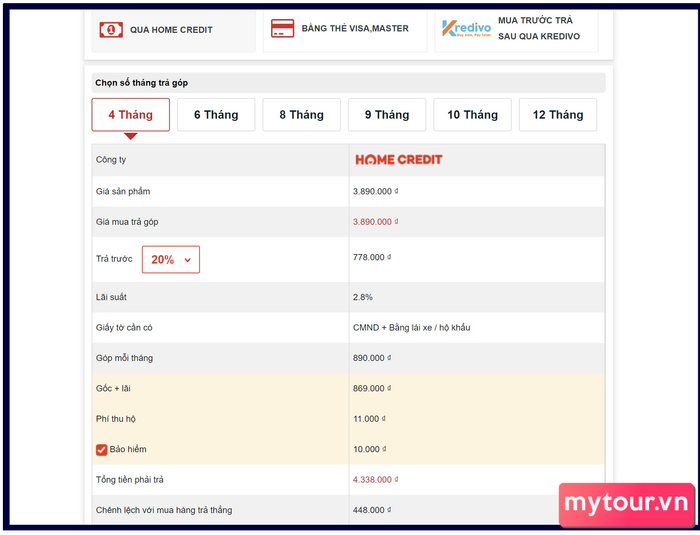Click the Chọn số tháng trả góp heading
Viewport: 700px width, 535px height.
point(142,83)
